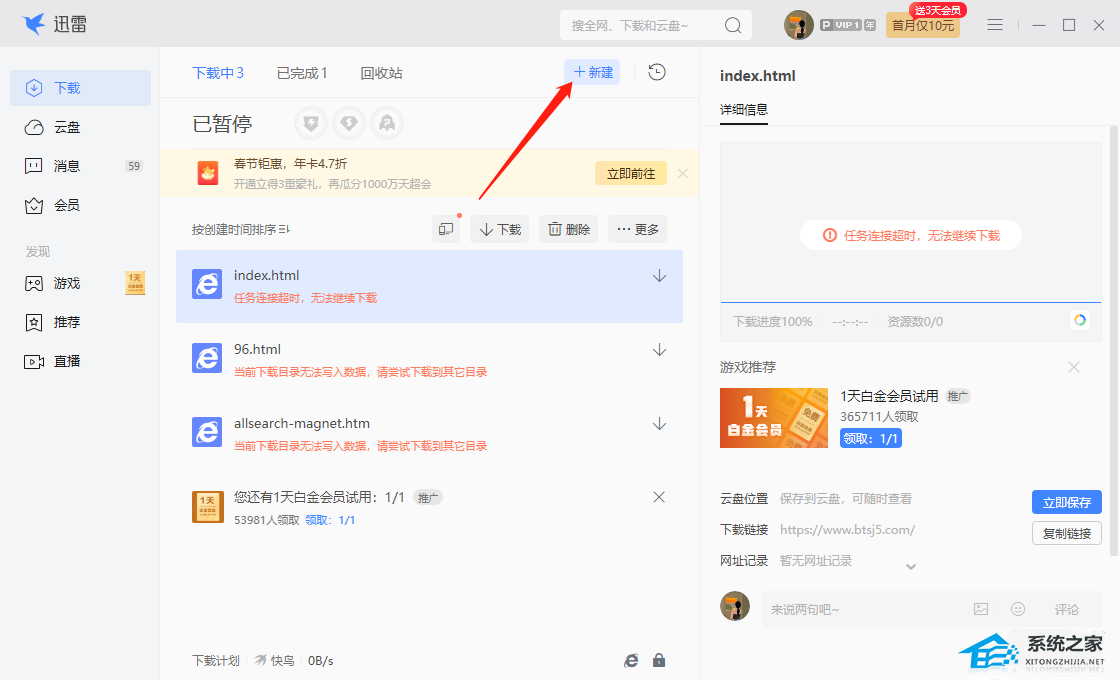Screen dimensions: 1120x680
Task: Open the download history clock icon
Action: coord(657,72)
